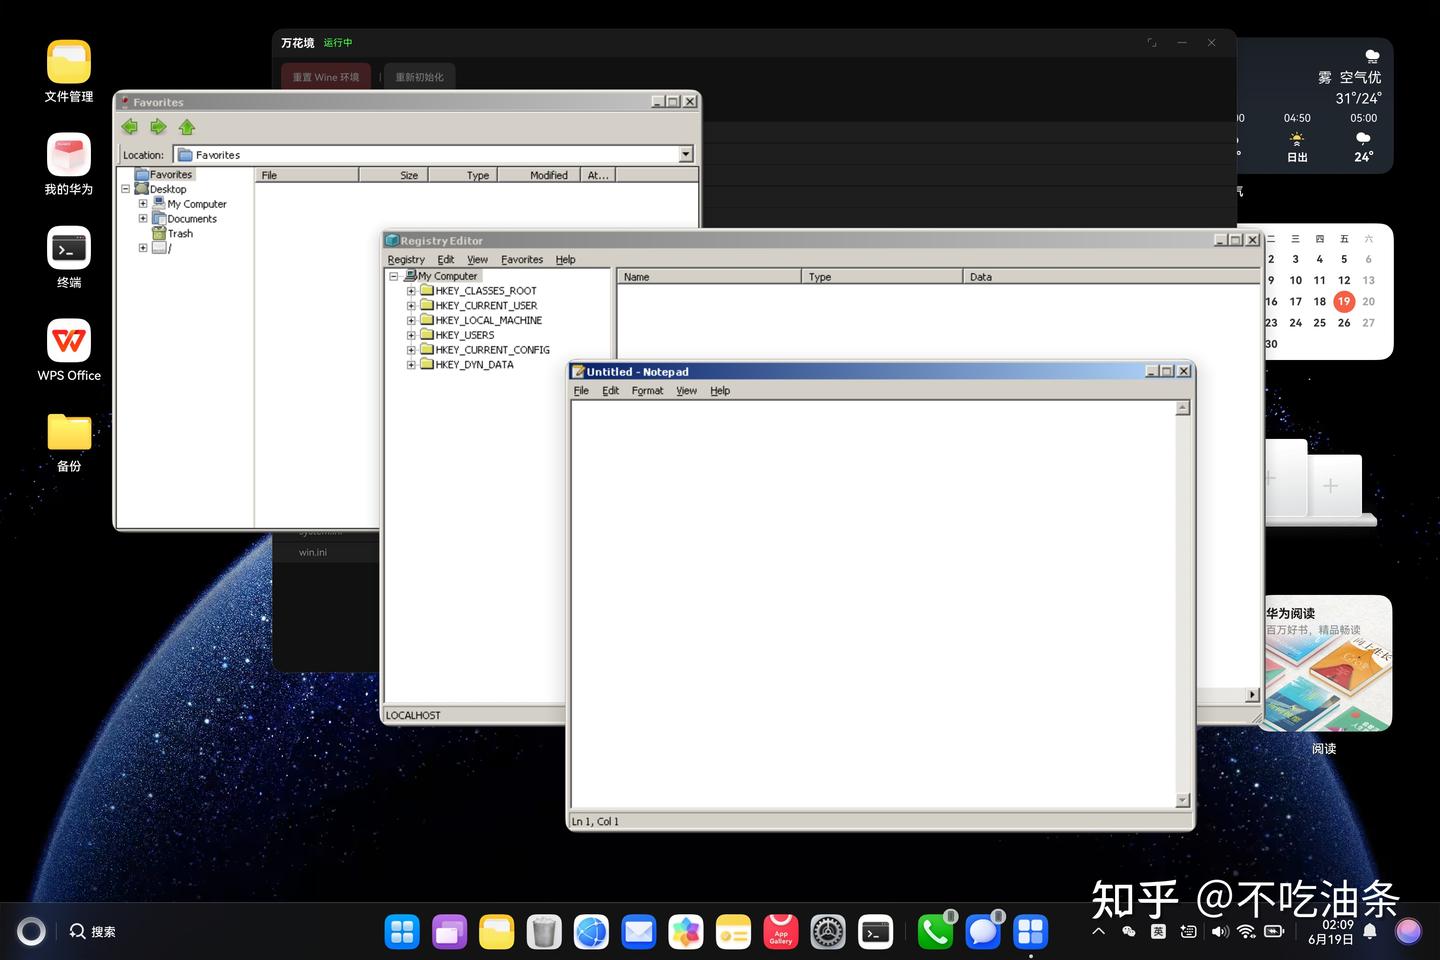Viewport: 1440px width, 960px height.
Task: Open the 备份 folder on desktop
Action: point(69,442)
